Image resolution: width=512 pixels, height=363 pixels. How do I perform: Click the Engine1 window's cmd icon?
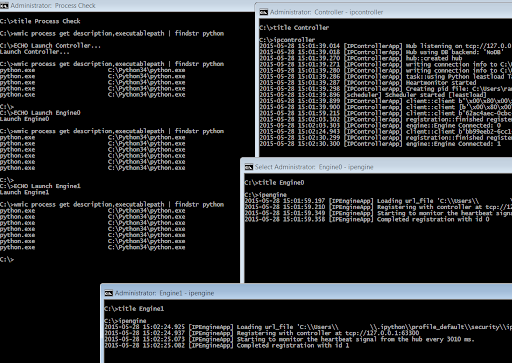(x=109, y=293)
